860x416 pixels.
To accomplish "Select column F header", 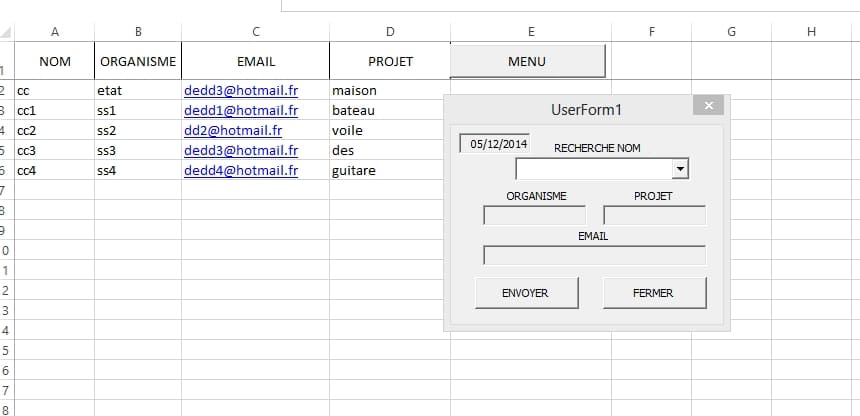I will pyautogui.click(x=651, y=32).
